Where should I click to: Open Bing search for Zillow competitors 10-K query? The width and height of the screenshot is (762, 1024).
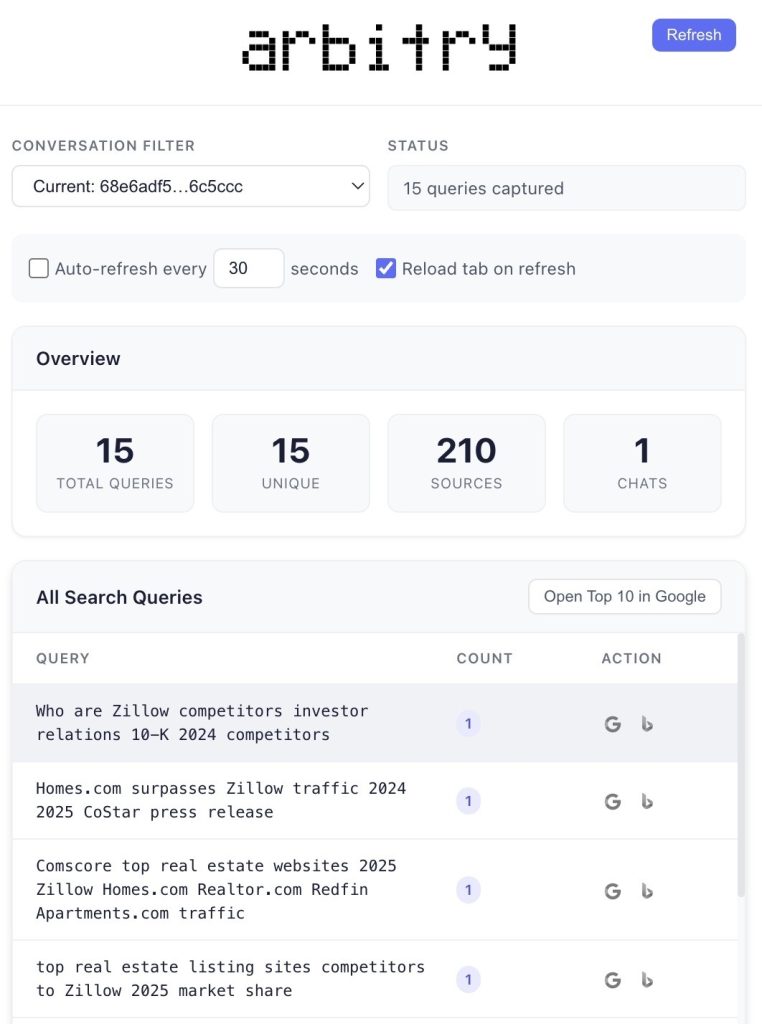point(647,724)
